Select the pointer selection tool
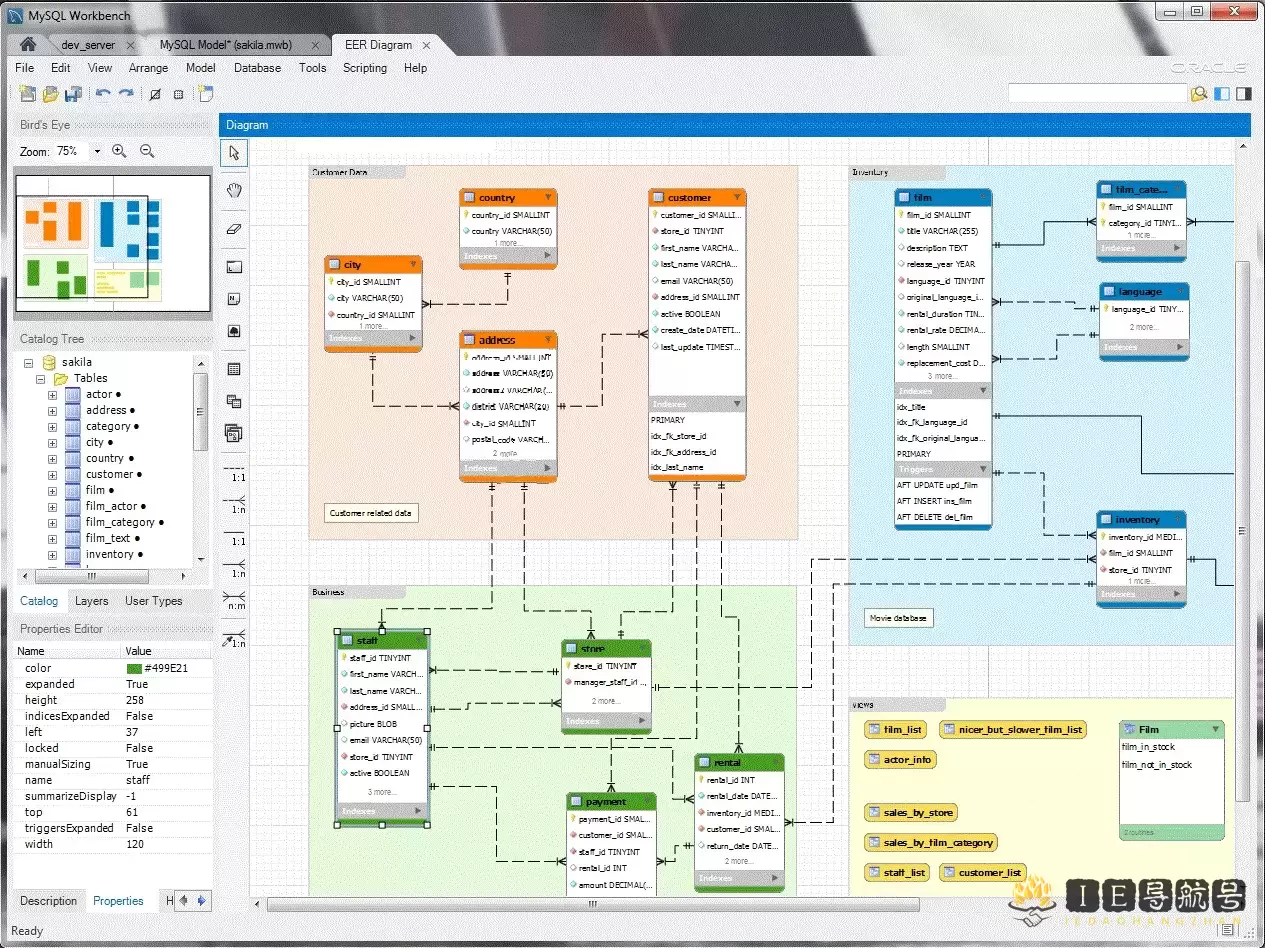This screenshot has width=1265, height=948. pos(234,153)
